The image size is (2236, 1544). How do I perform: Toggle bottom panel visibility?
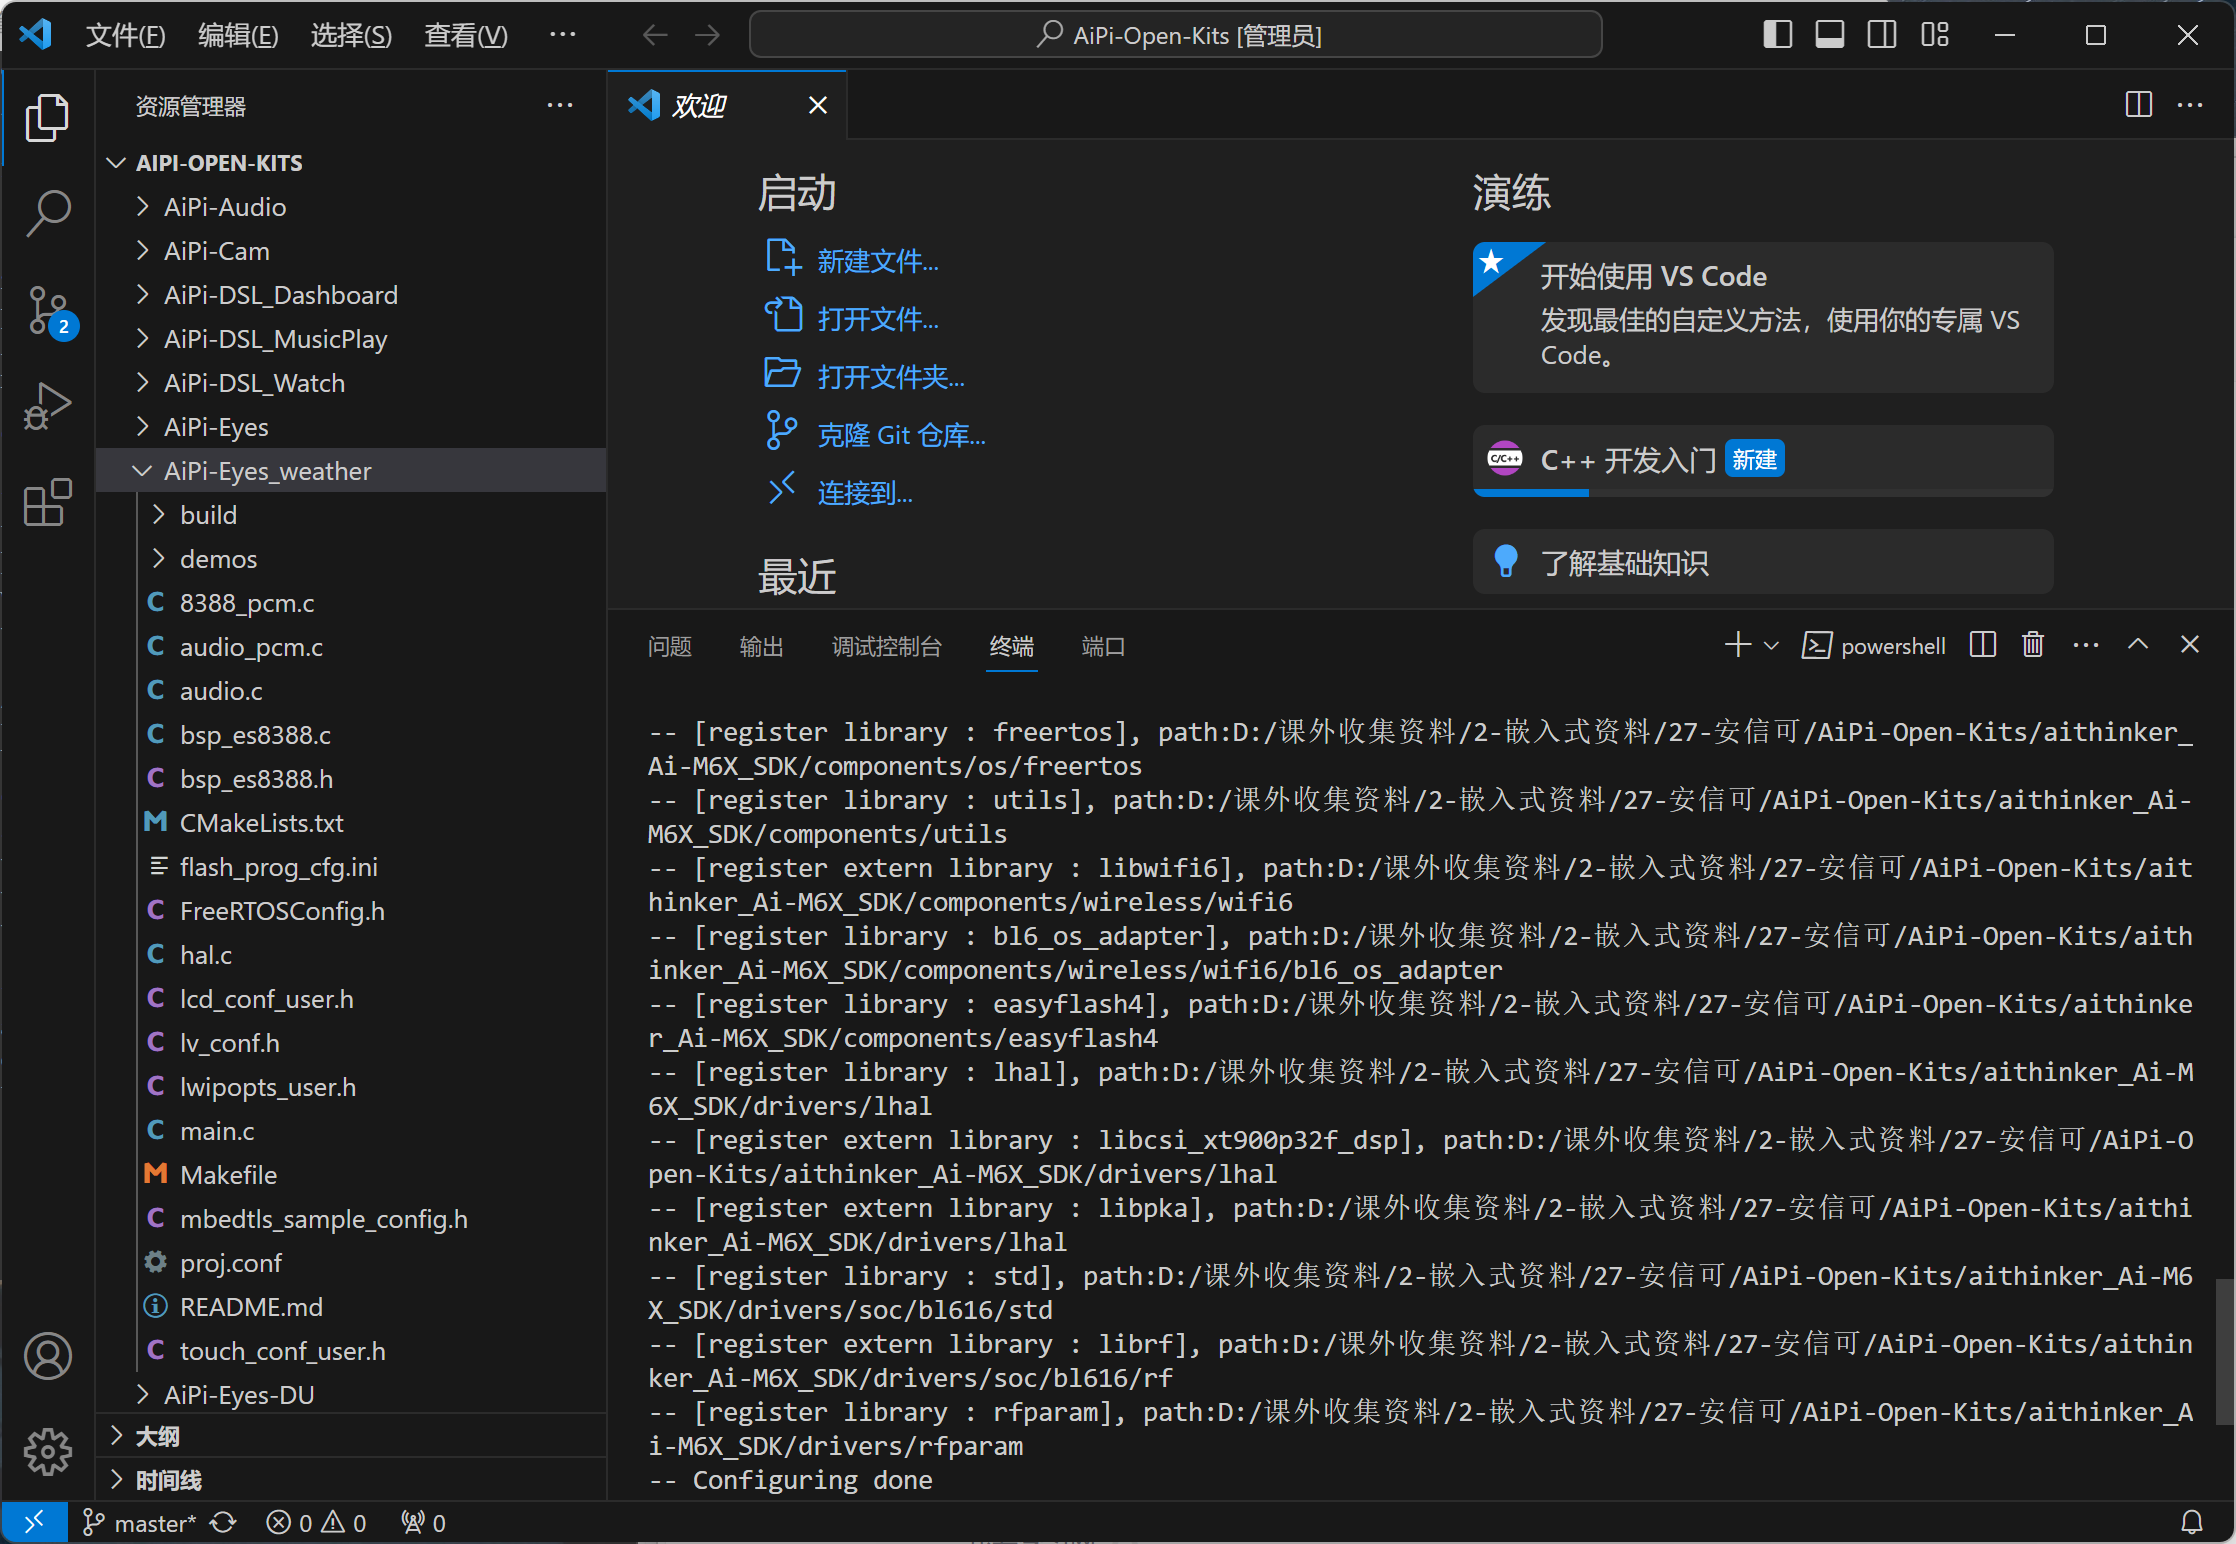pyautogui.click(x=1830, y=35)
